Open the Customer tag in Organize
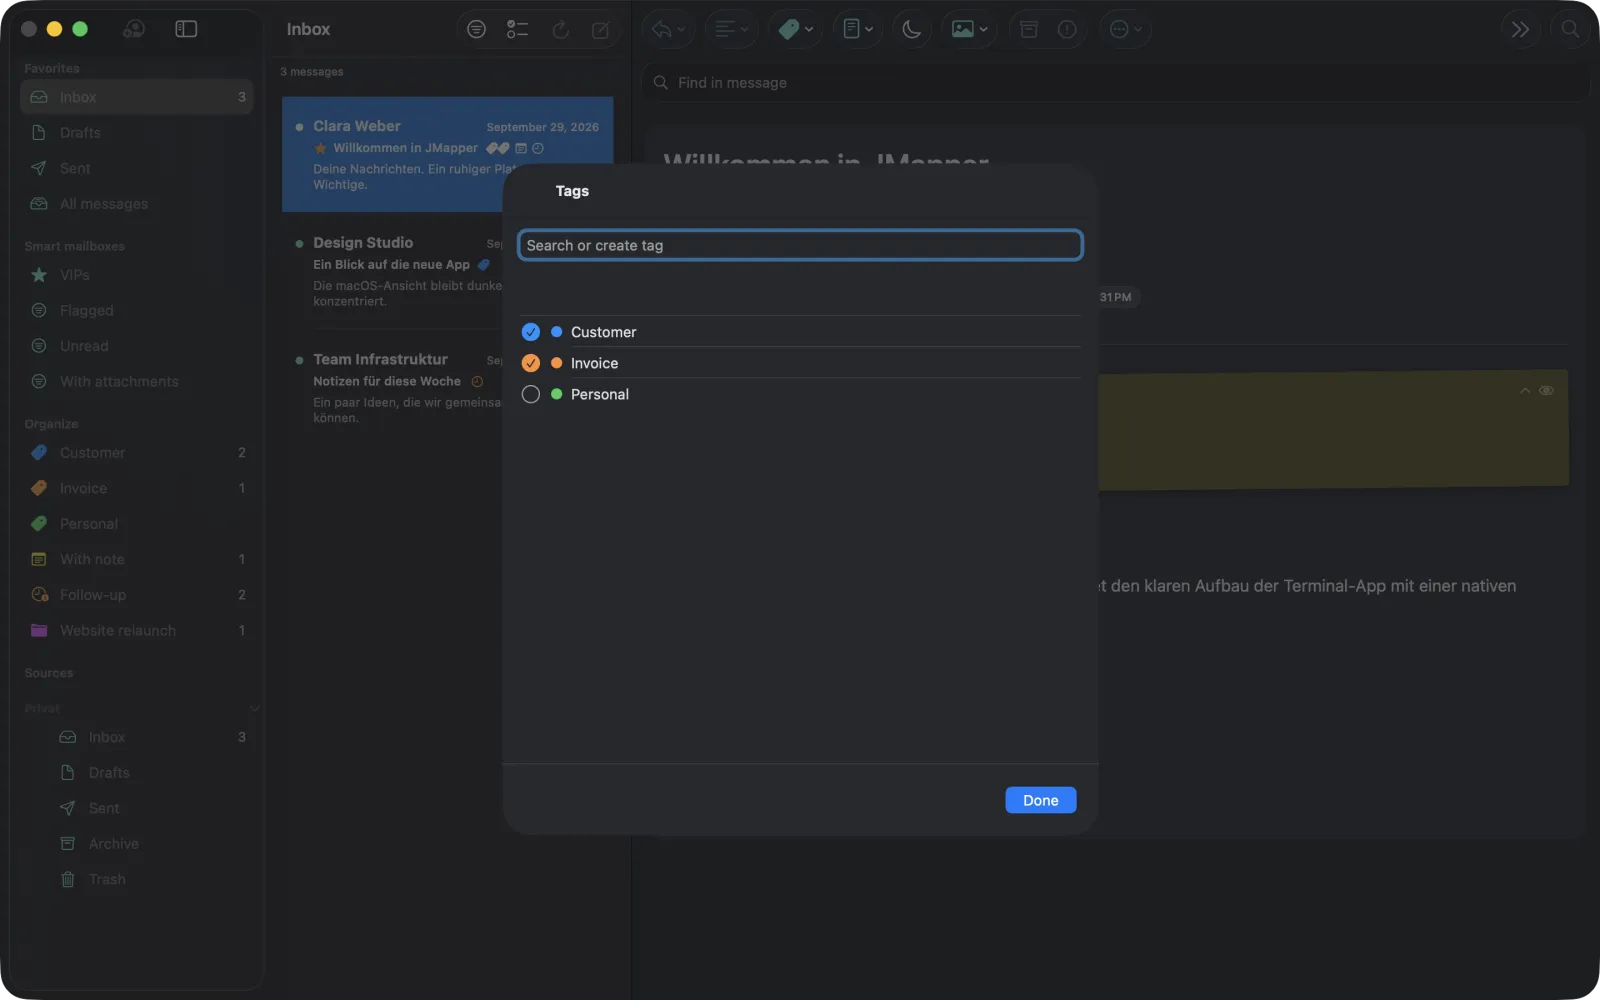 (x=137, y=453)
